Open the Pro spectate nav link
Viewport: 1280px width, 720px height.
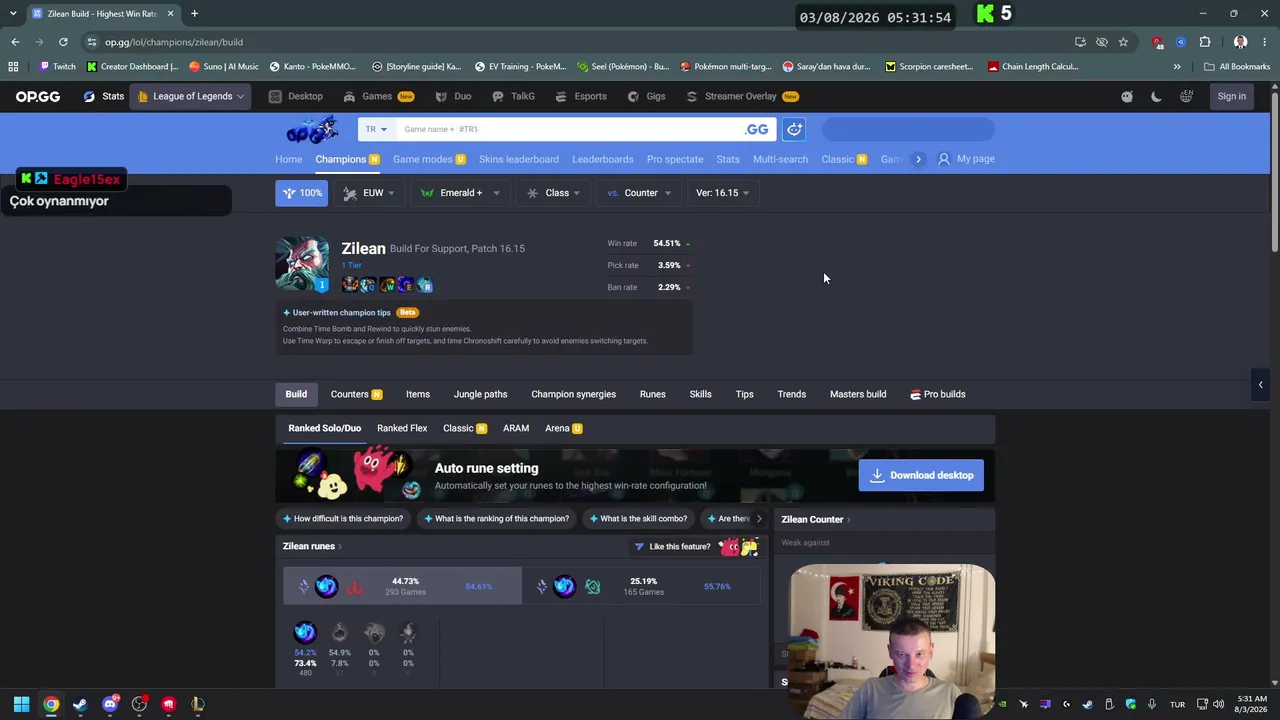click(675, 159)
